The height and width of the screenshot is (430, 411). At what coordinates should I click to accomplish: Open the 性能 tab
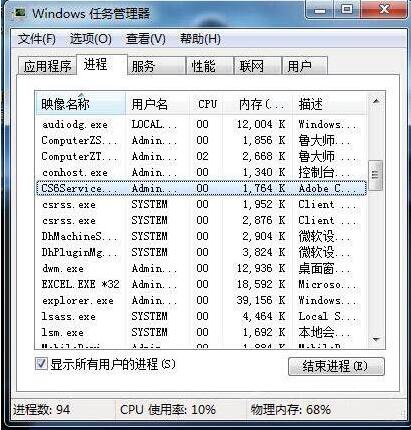coord(210,66)
